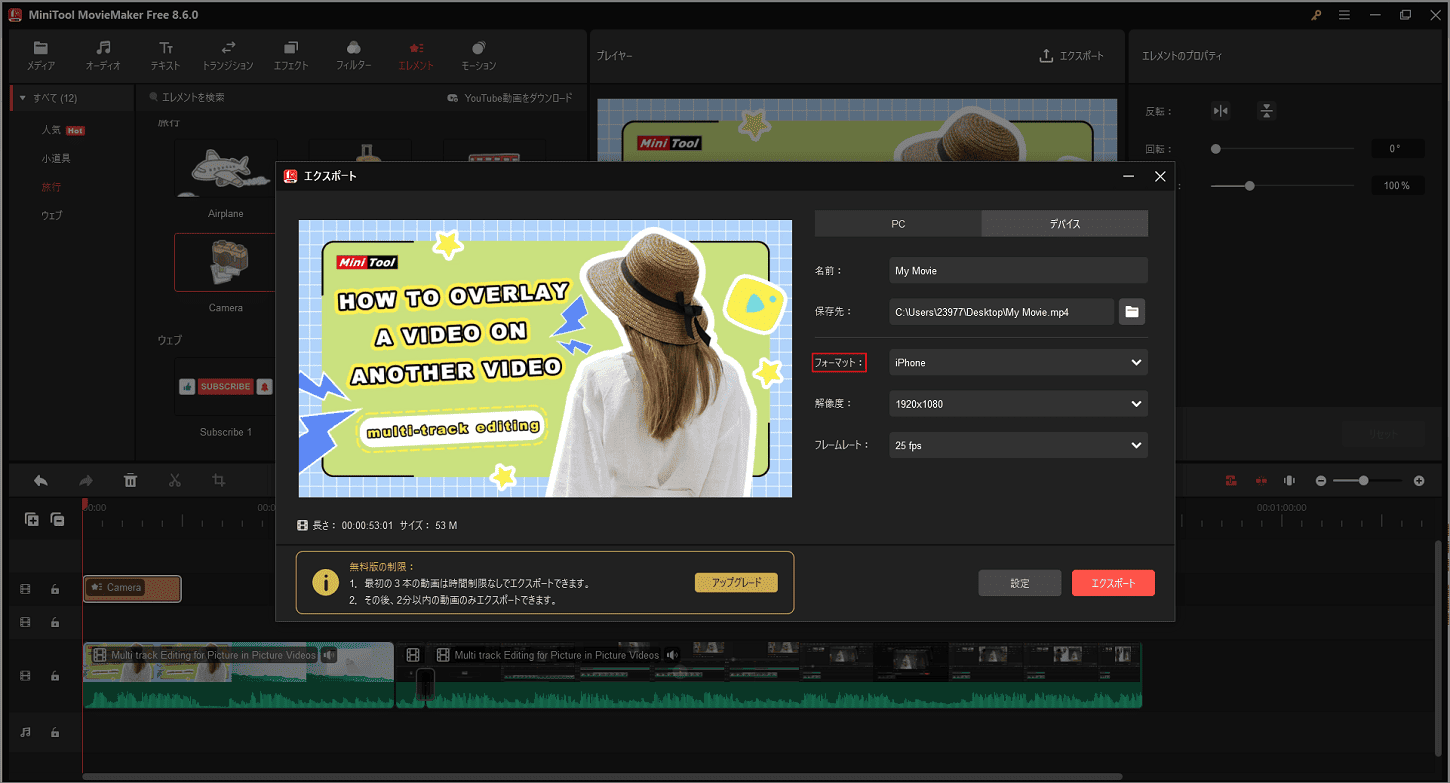Click the scissors split icon in timeline toolbar
This screenshot has height=783, width=1450.
[x=175, y=481]
